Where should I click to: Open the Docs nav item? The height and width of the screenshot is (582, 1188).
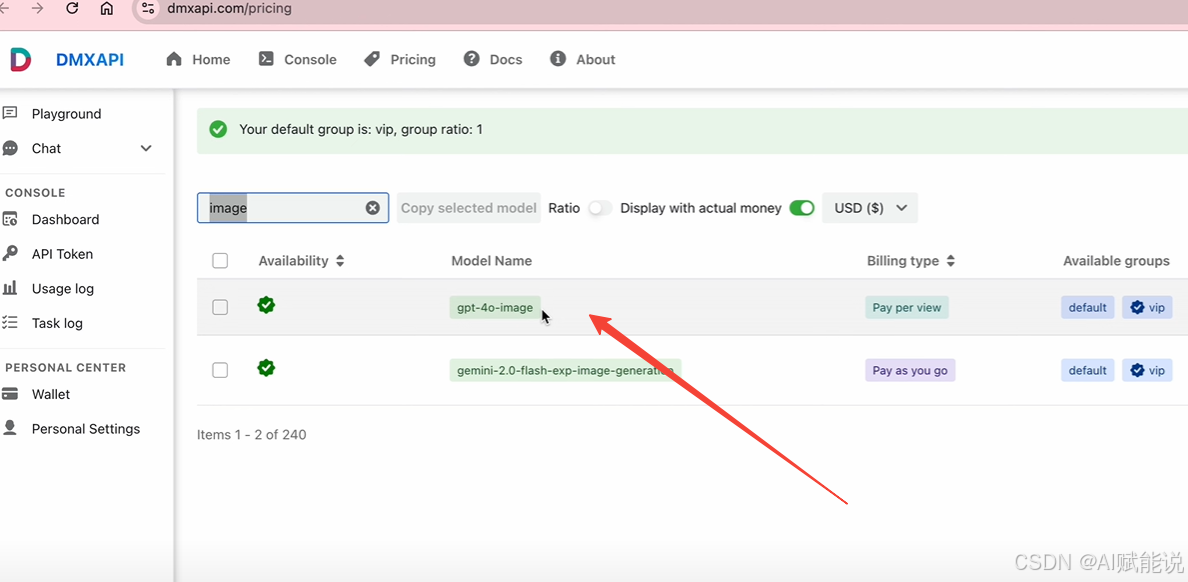[493, 59]
